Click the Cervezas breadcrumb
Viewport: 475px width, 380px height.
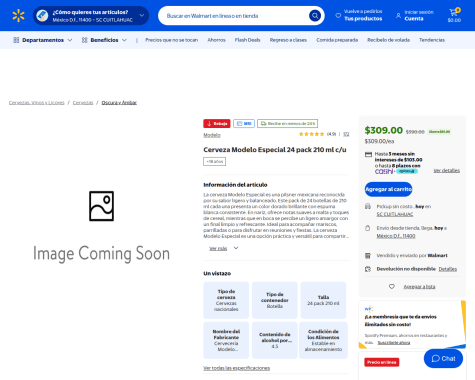83,103
